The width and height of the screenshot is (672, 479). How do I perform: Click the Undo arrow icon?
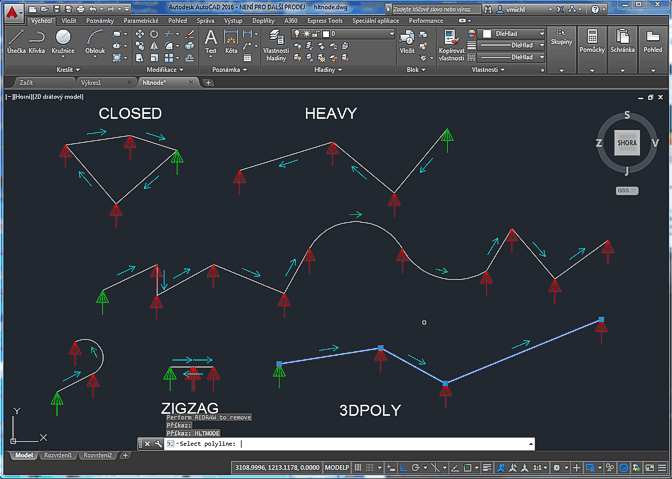93,9
